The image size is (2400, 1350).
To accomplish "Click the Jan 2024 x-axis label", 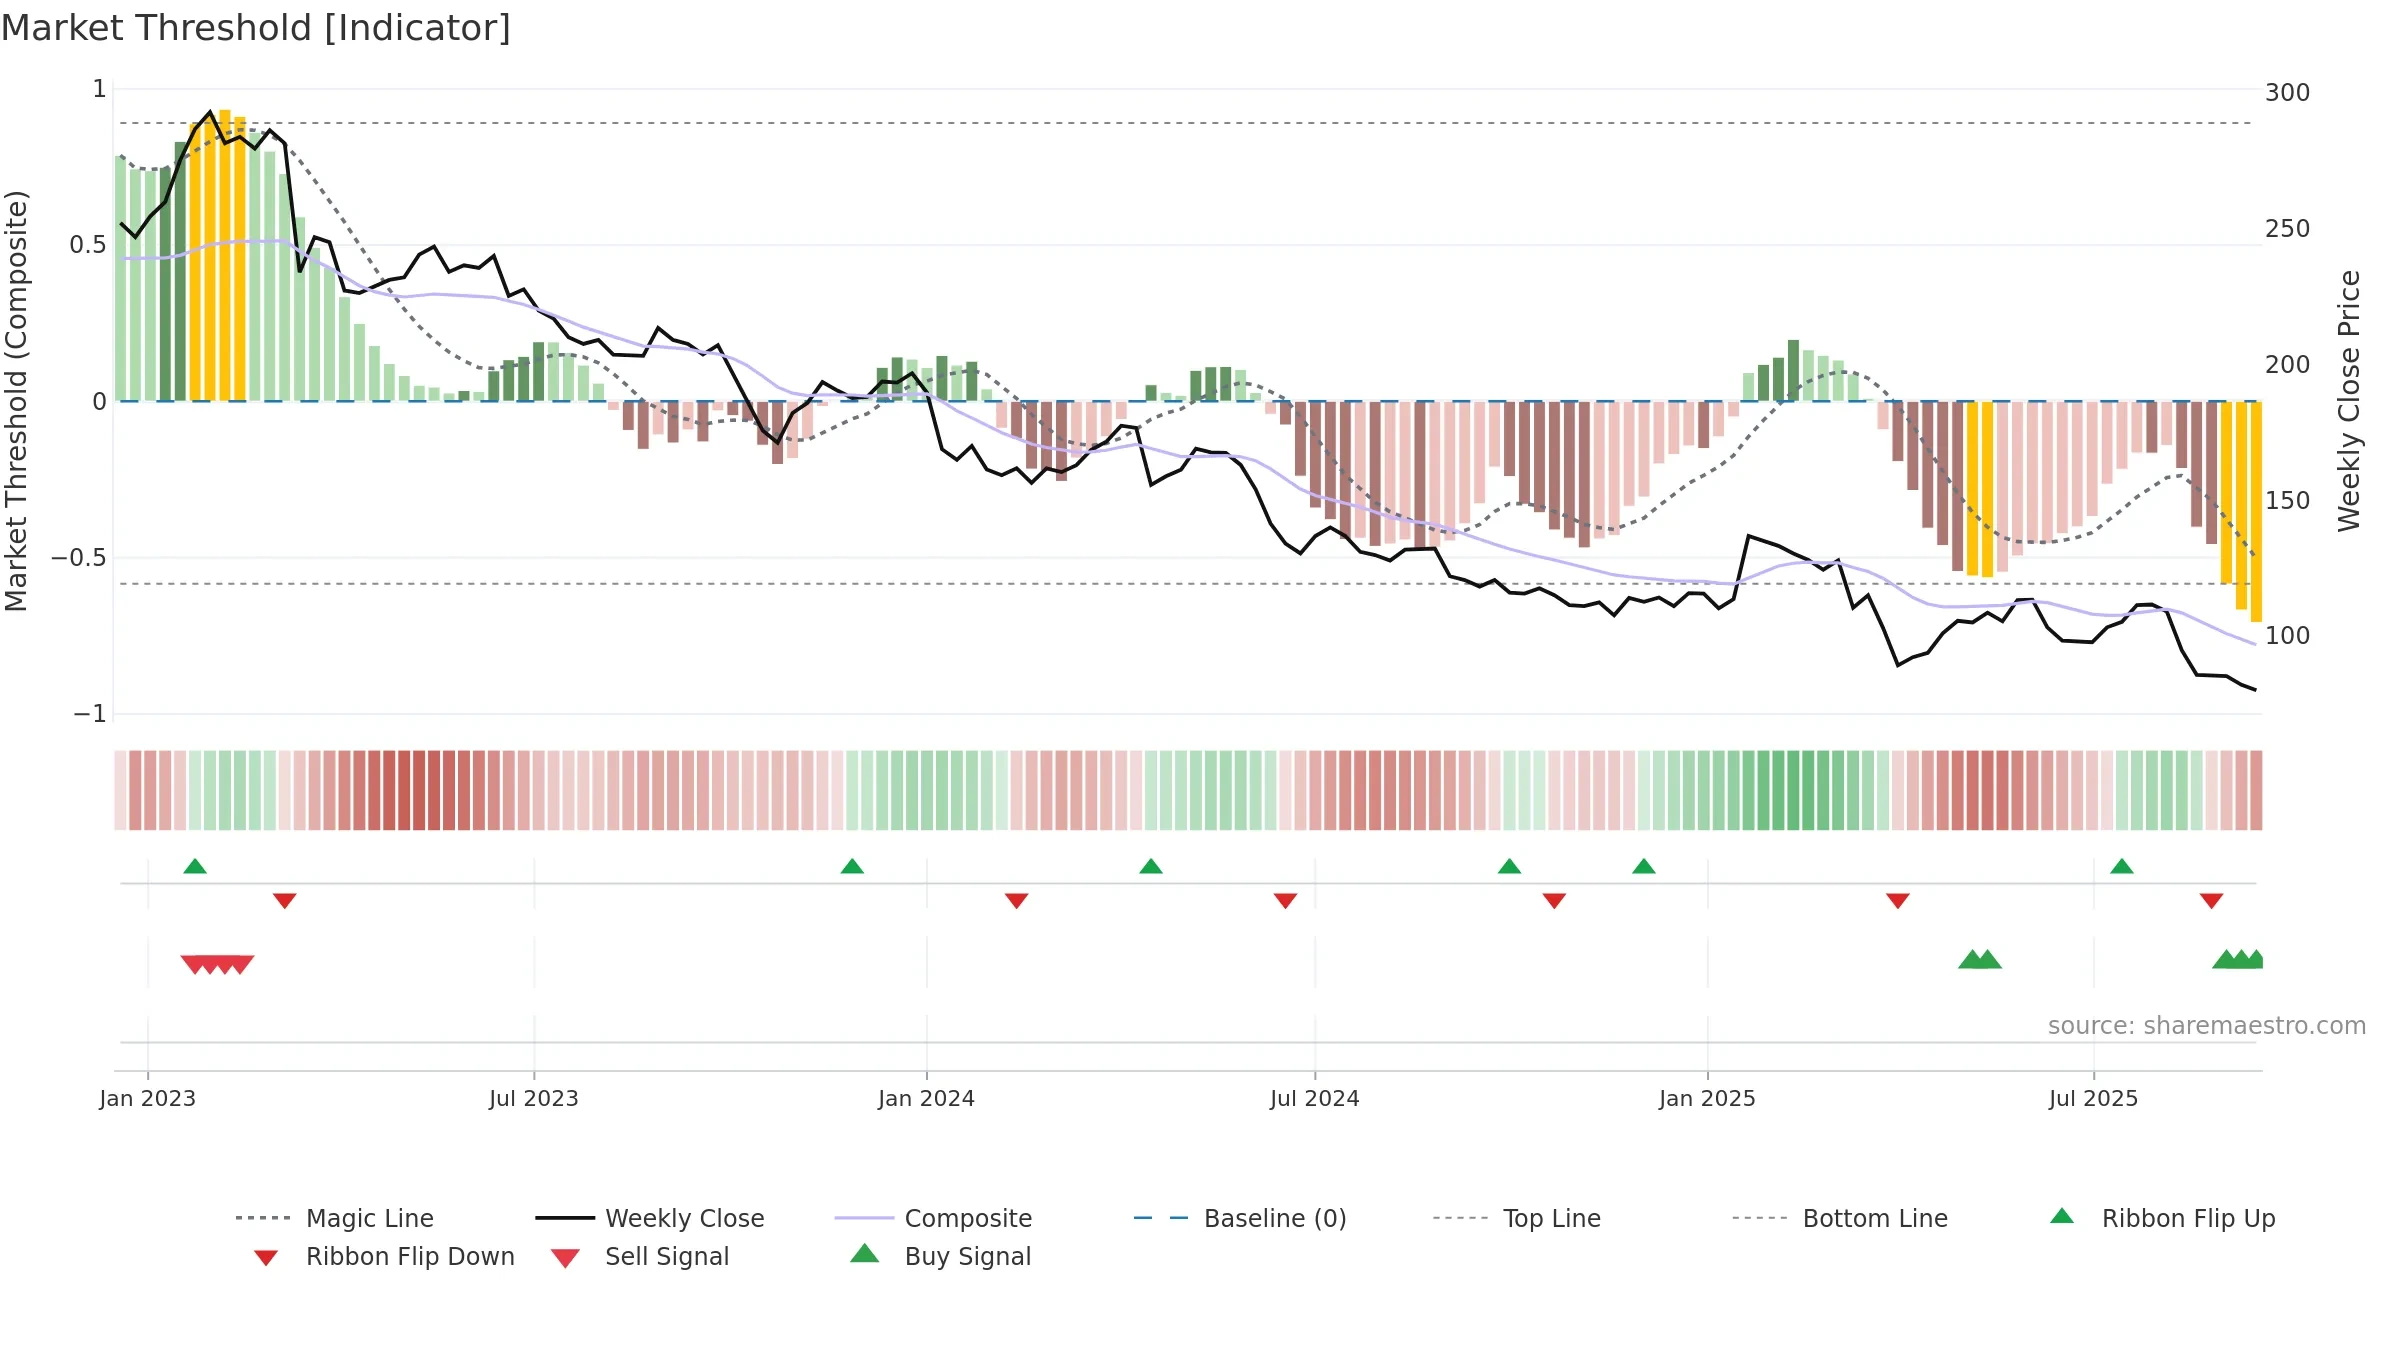I will pos(927,1098).
